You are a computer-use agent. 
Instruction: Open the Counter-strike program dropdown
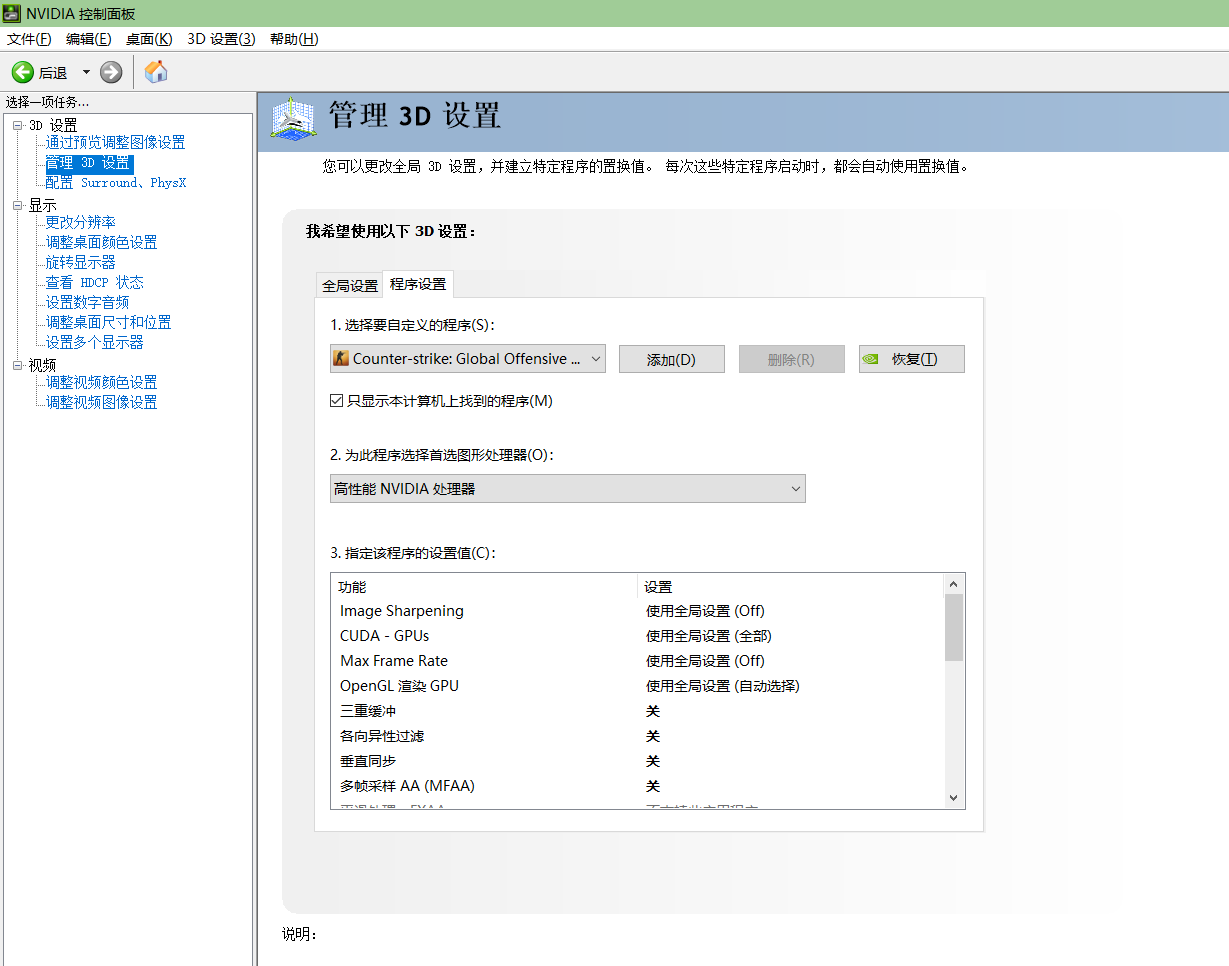click(468, 359)
